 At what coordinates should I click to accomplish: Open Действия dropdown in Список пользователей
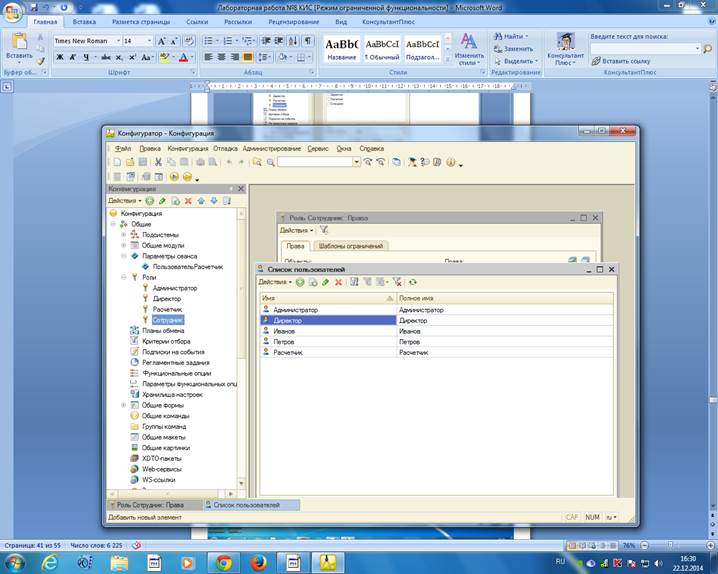pos(275,282)
